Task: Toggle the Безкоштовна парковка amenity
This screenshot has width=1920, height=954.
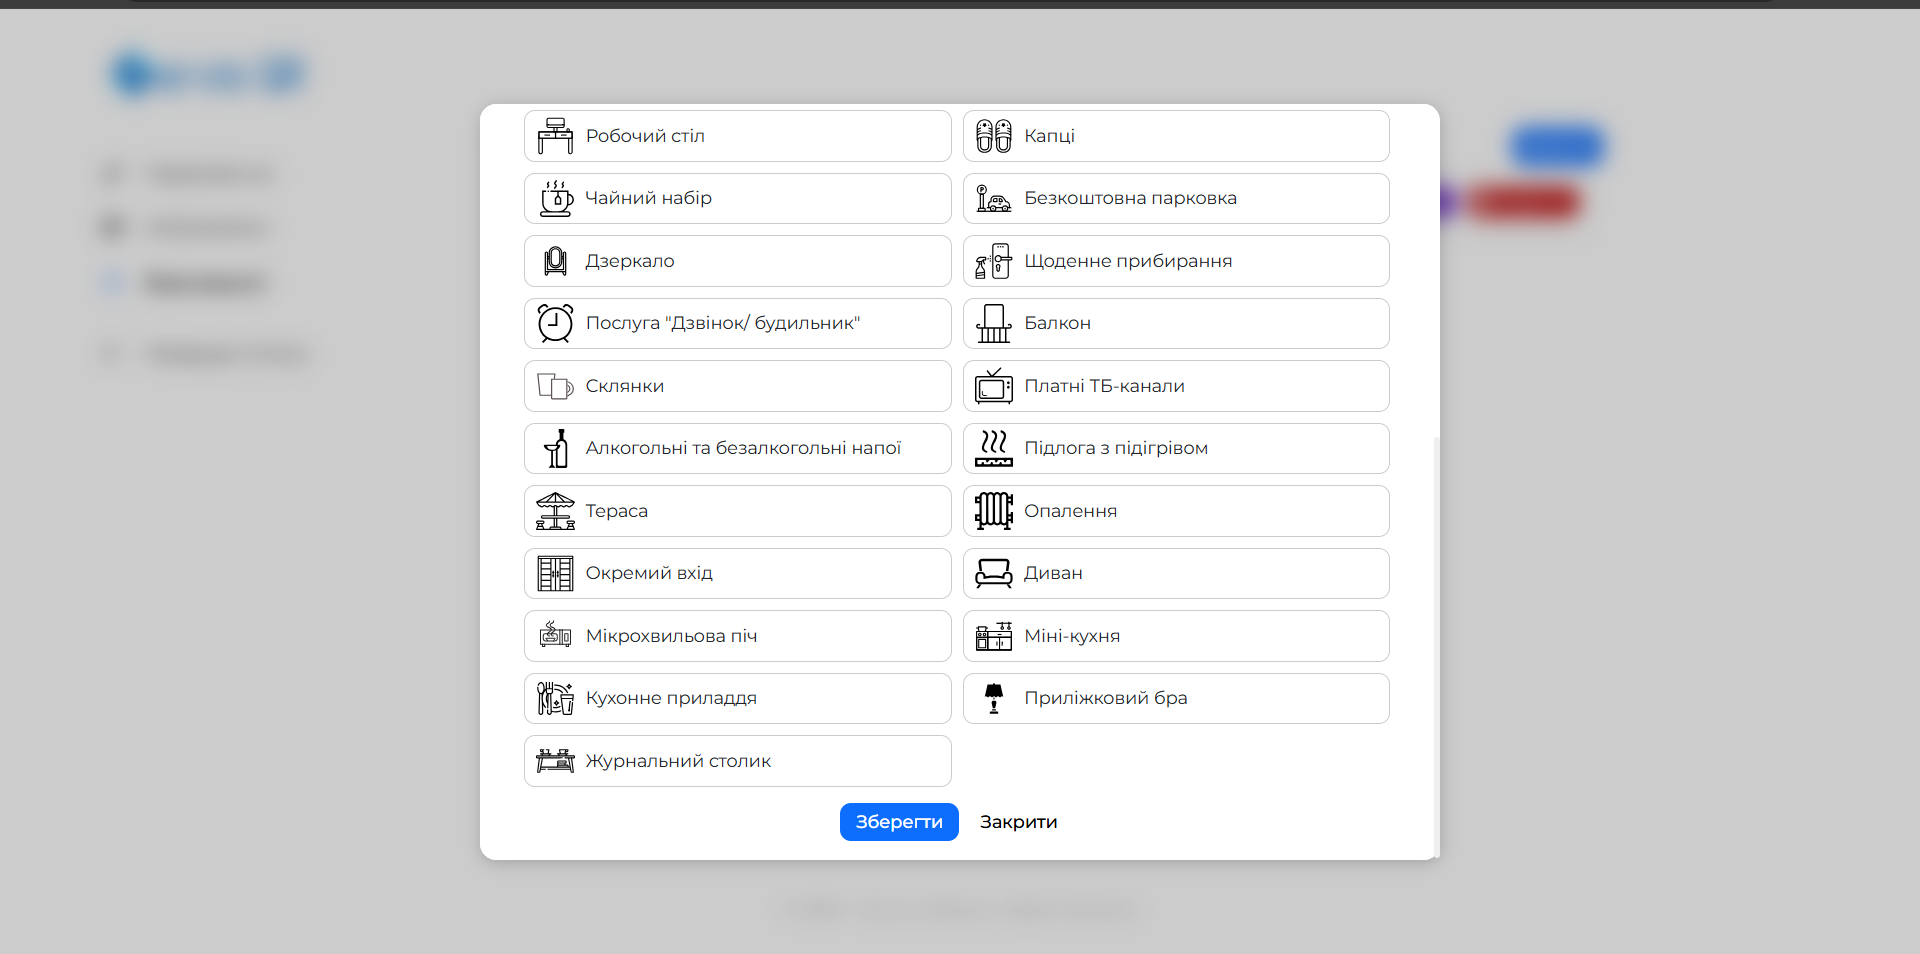Action: [x=1176, y=198]
